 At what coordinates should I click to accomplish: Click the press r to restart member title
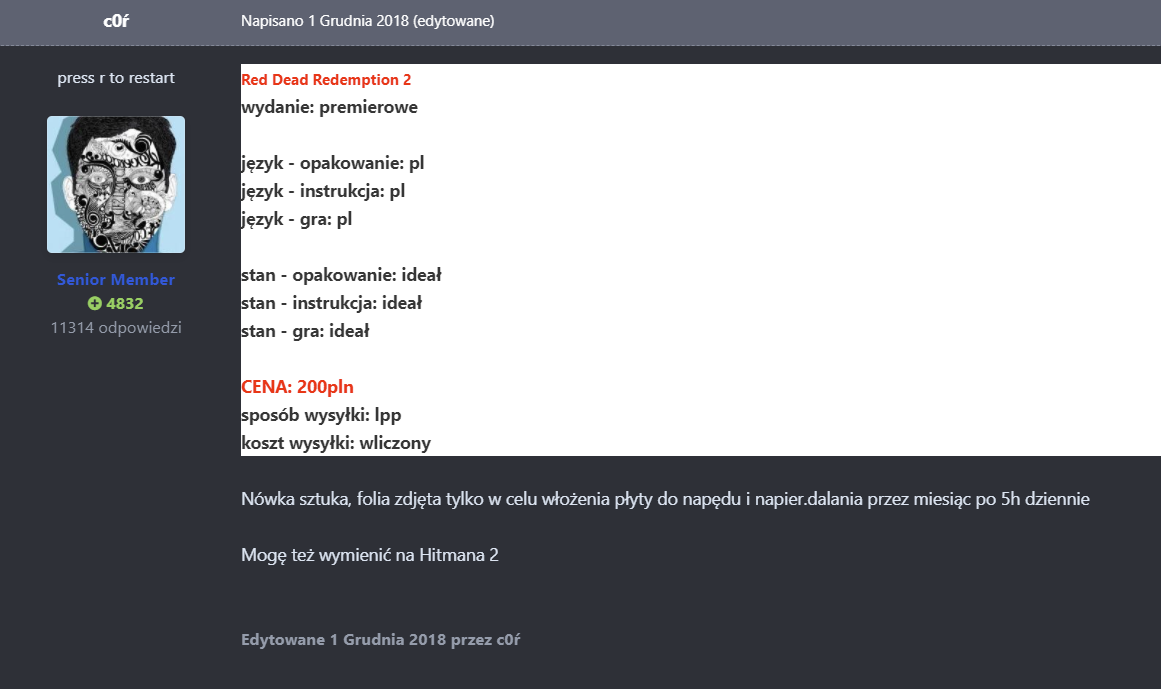116,78
